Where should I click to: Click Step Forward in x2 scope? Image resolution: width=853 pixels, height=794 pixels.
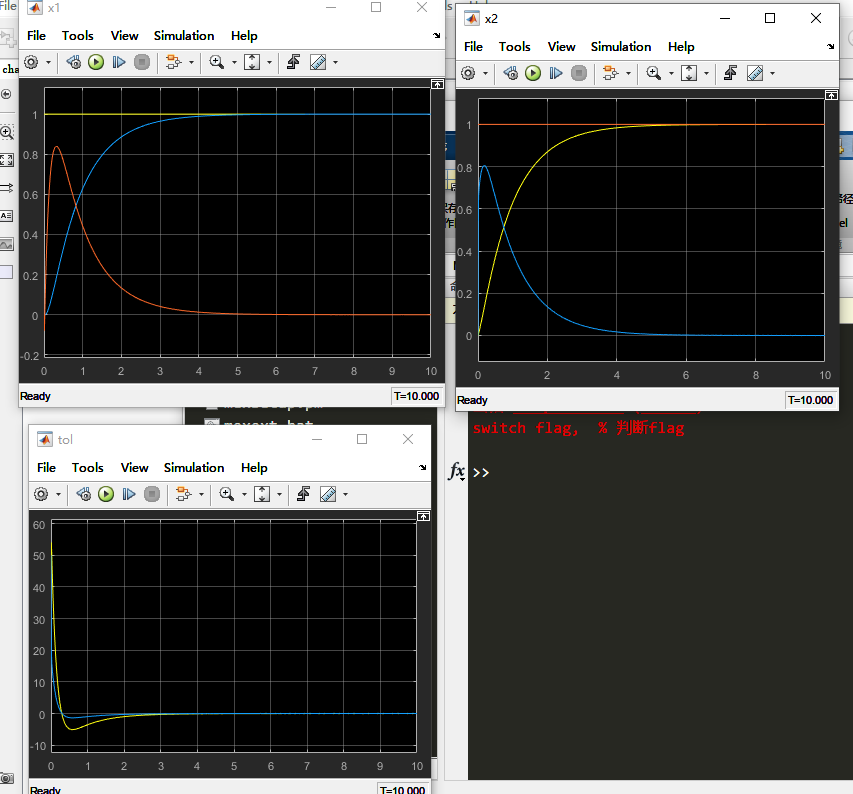pyautogui.click(x=555, y=73)
